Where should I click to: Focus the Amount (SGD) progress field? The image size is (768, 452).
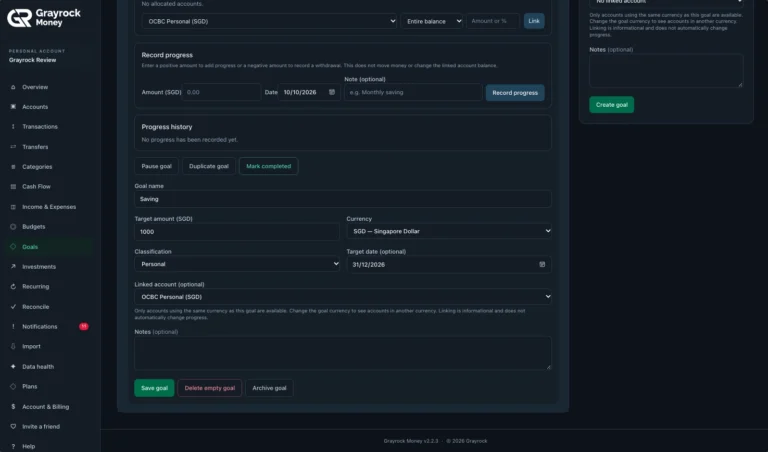222,92
